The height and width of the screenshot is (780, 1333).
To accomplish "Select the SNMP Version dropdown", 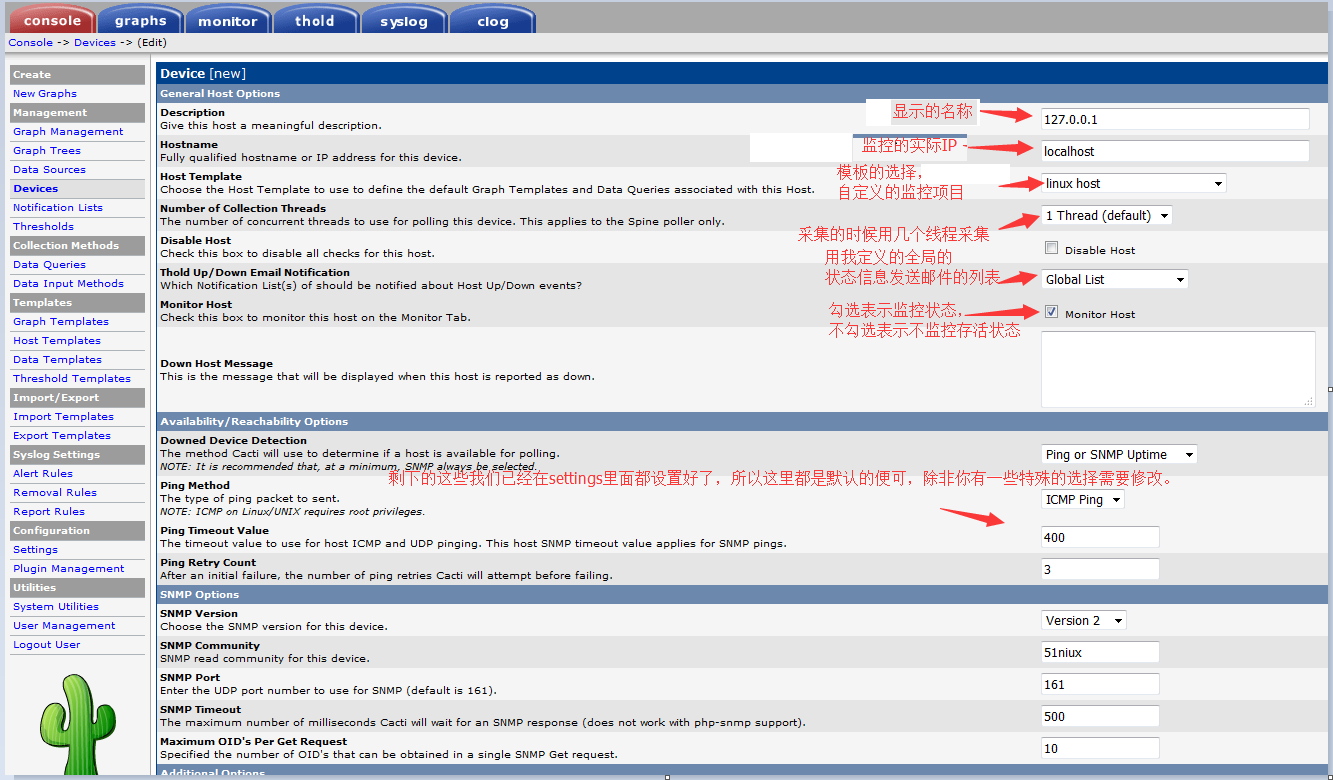I will [x=1083, y=621].
